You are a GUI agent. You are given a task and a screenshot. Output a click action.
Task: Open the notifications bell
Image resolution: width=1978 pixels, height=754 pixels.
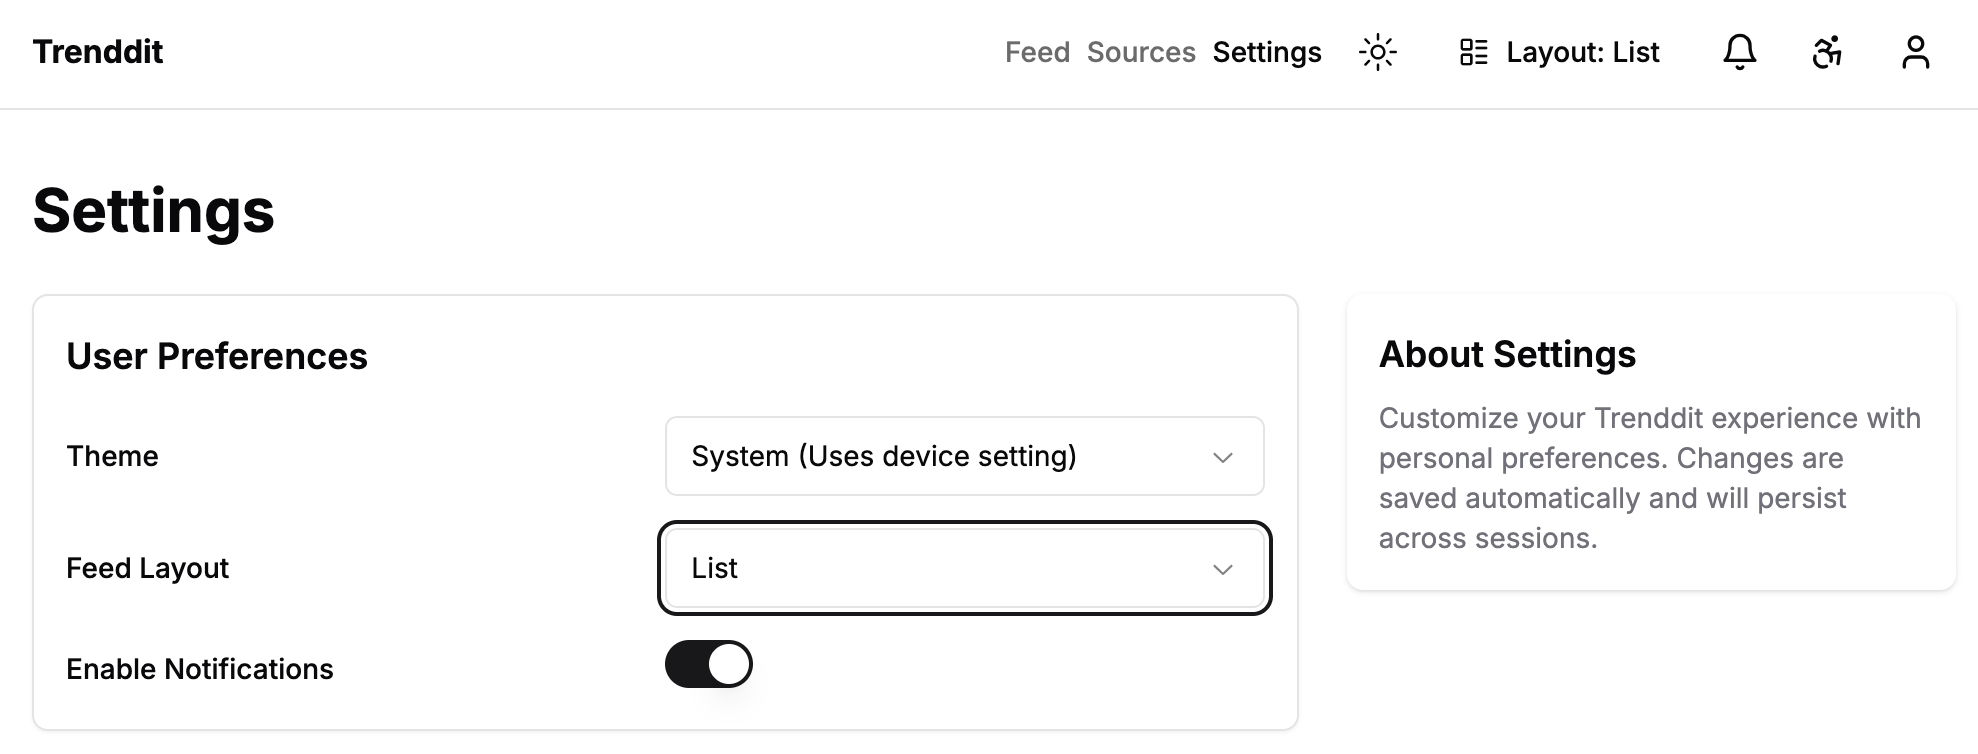point(1739,52)
